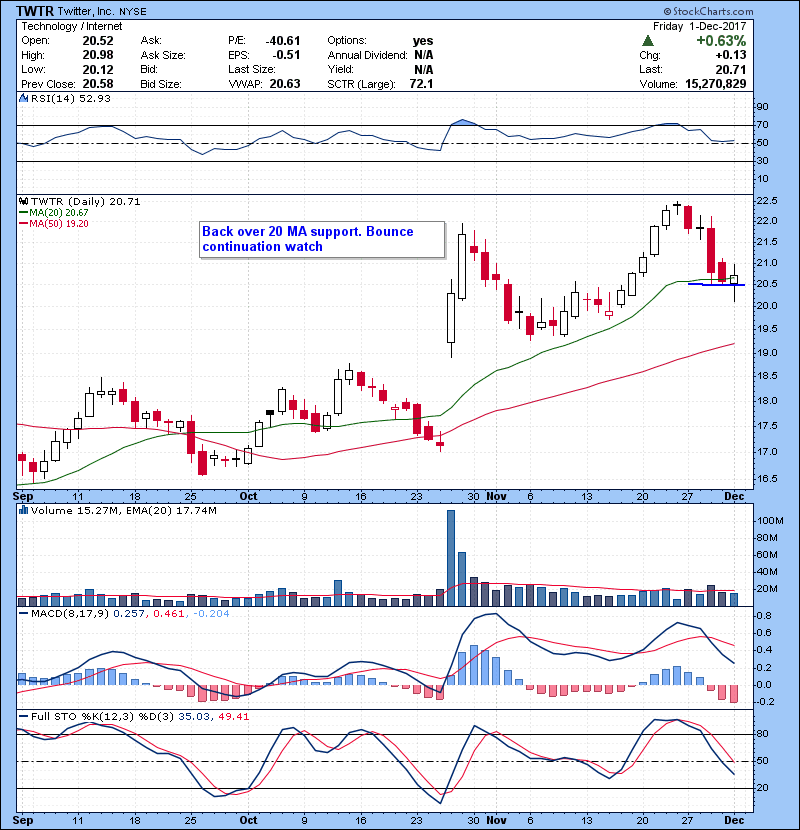Click the 0.8 label on the MACD axis
The height and width of the screenshot is (830, 800).
(764, 616)
